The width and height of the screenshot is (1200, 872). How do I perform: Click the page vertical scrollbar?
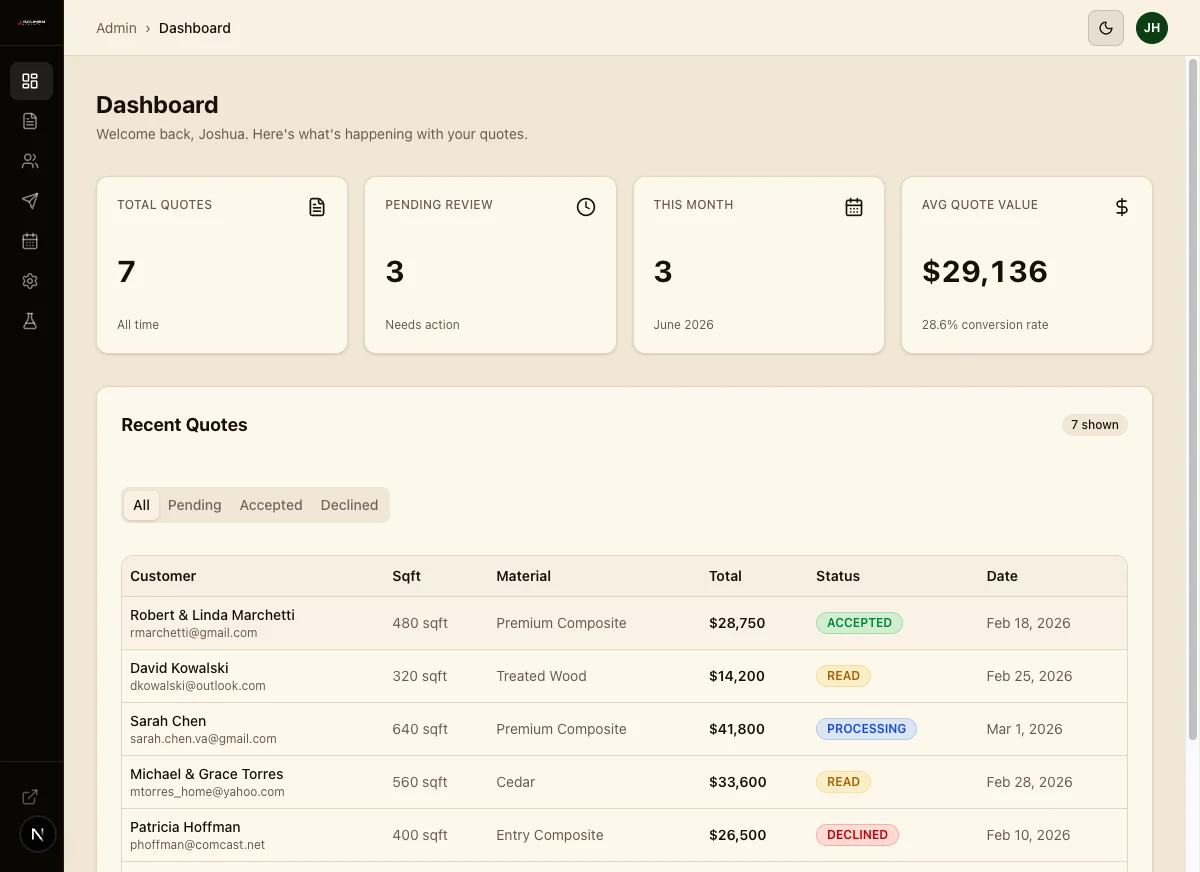coord(1192,400)
